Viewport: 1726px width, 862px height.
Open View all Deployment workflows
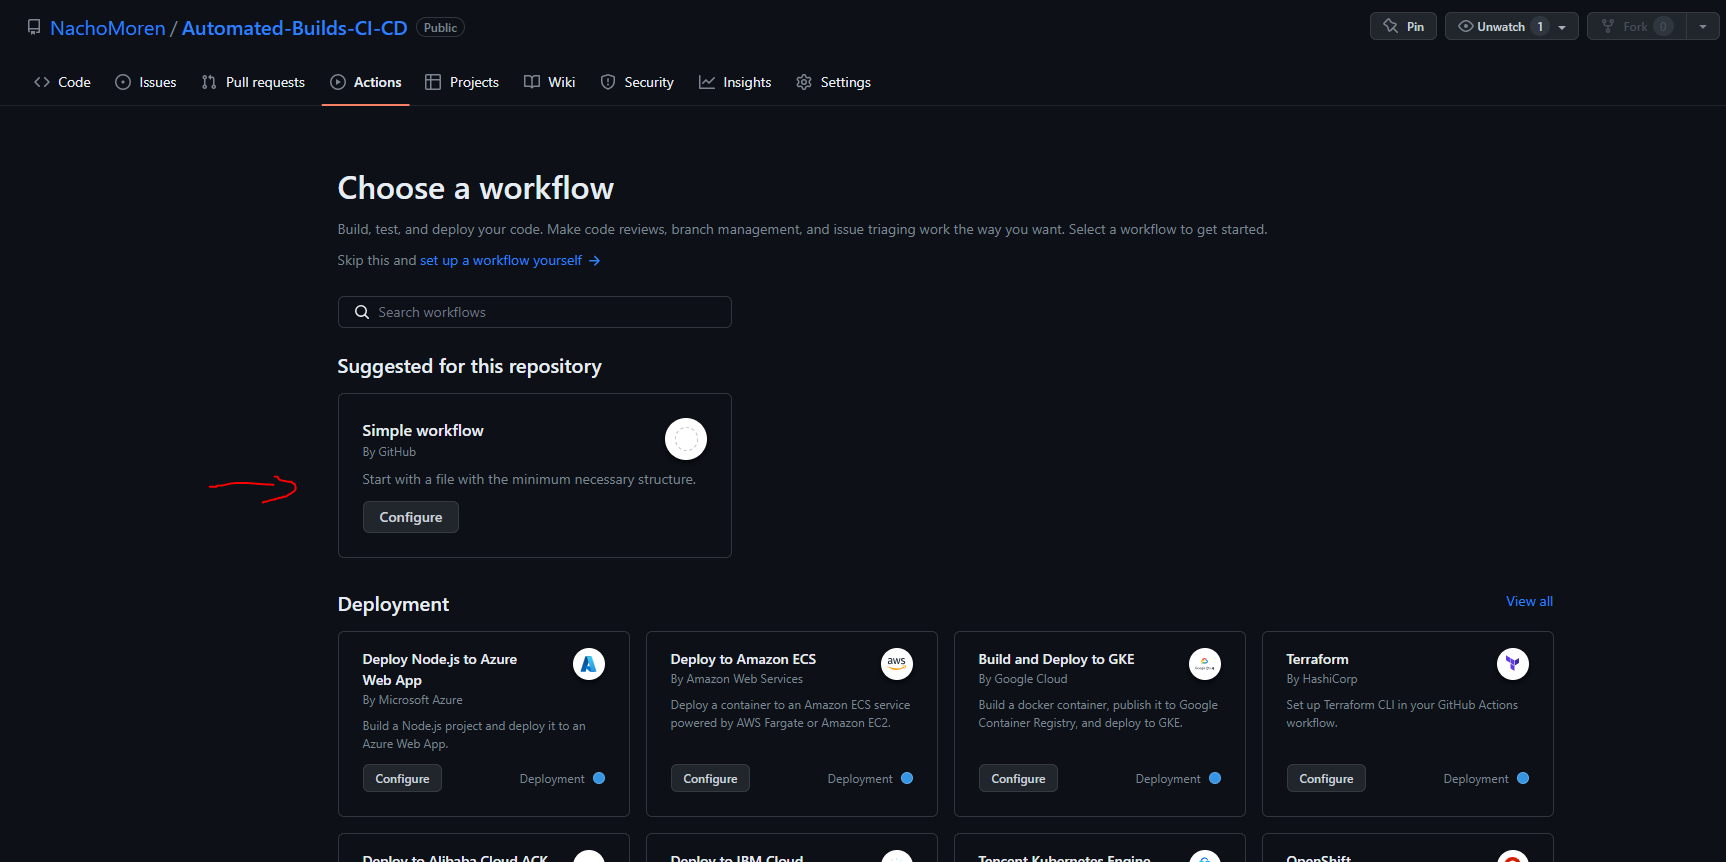coord(1529,601)
